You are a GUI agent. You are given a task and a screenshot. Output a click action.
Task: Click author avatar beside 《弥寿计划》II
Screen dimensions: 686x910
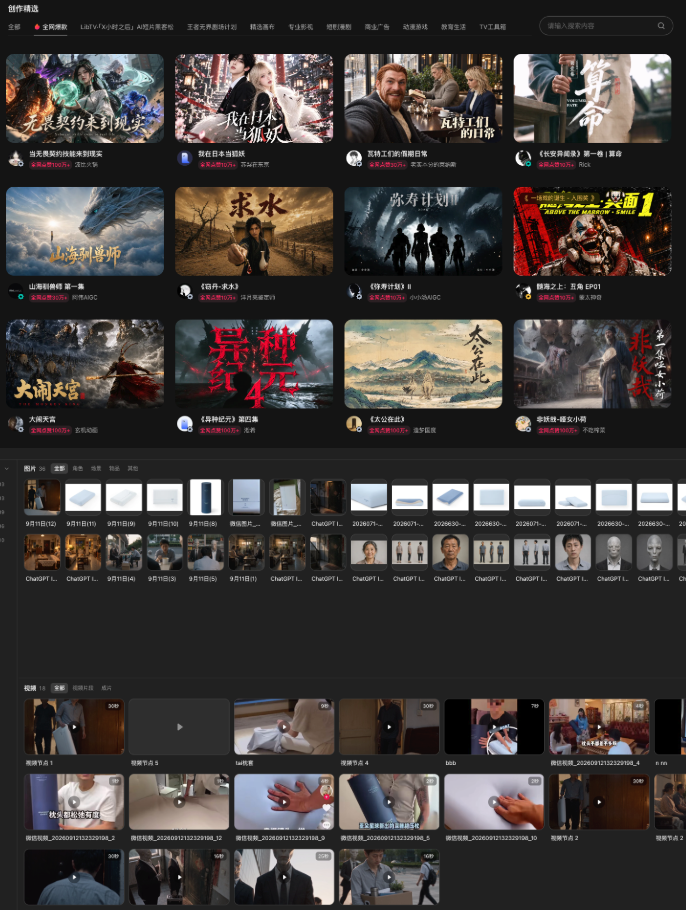(x=354, y=291)
